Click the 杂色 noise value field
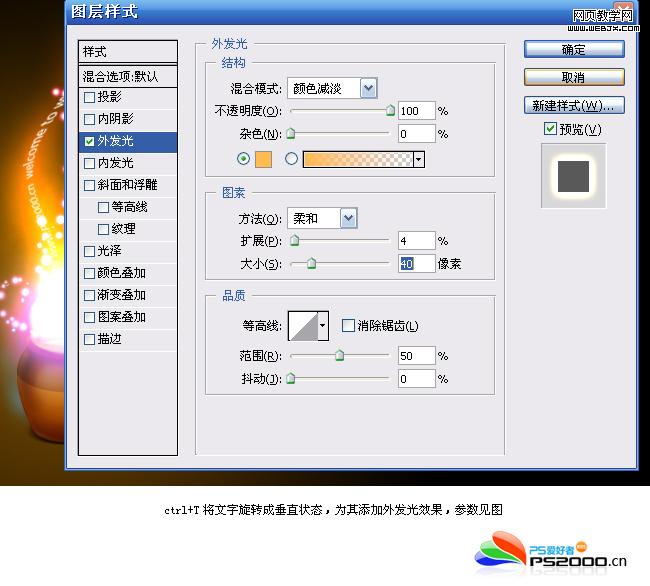This screenshot has width=650, height=586. click(417, 134)
